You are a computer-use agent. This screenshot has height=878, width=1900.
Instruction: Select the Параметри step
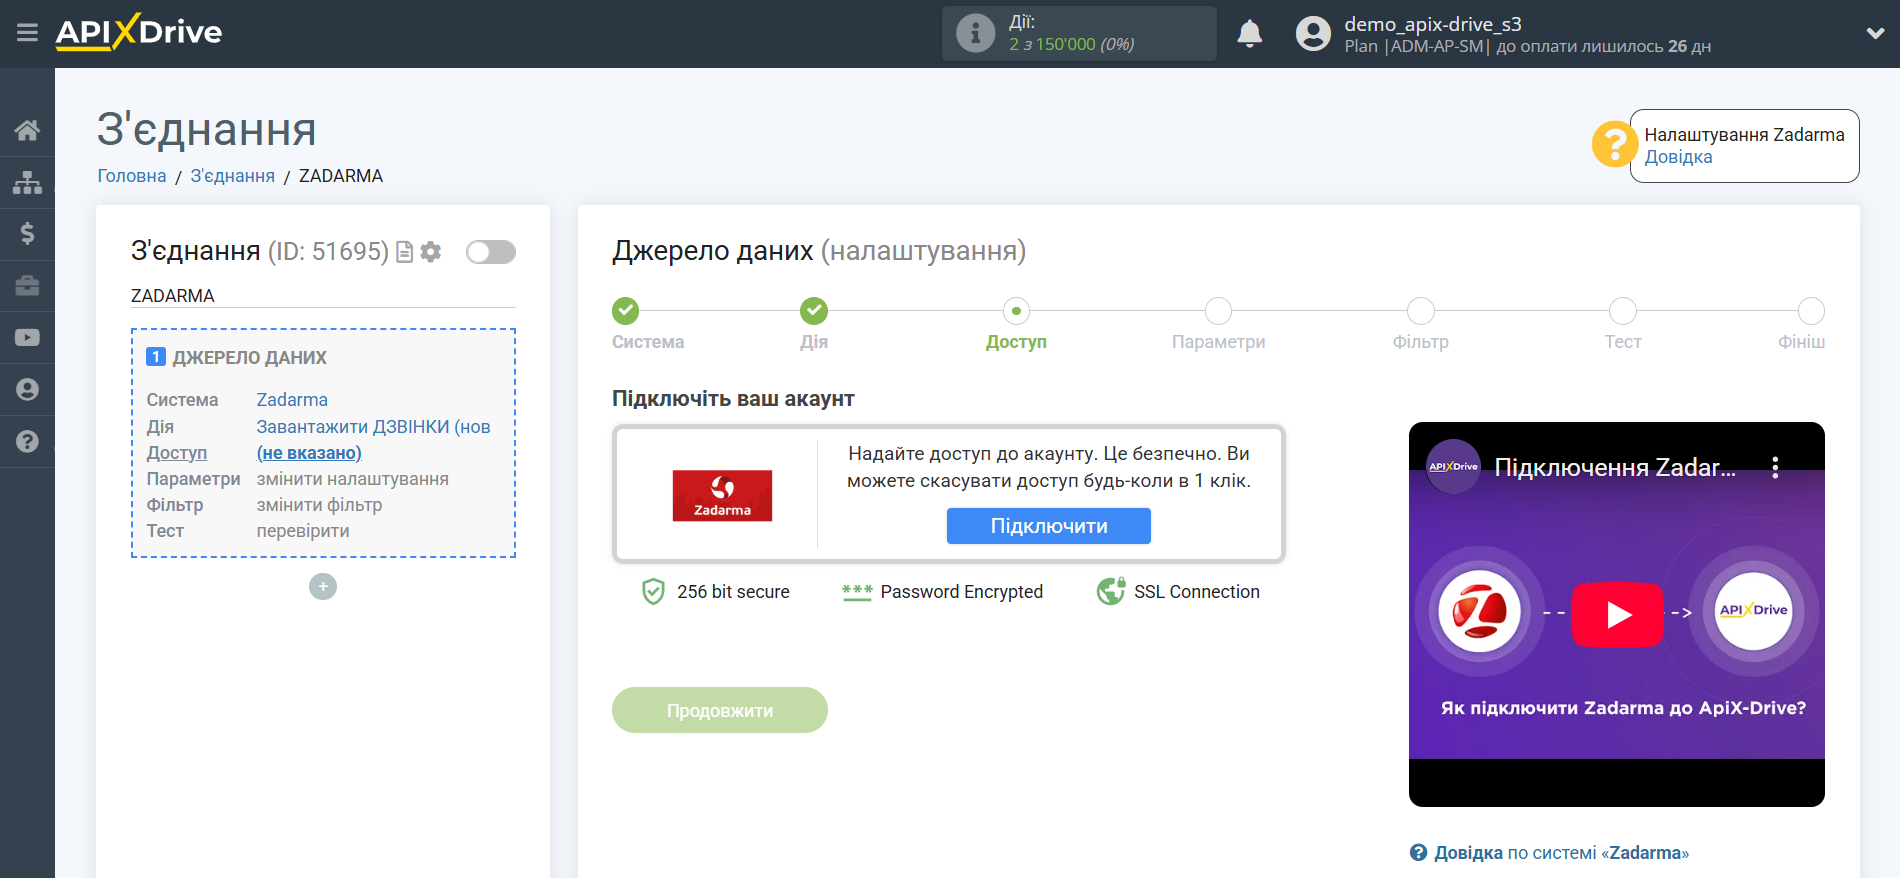click(1218, 311)
